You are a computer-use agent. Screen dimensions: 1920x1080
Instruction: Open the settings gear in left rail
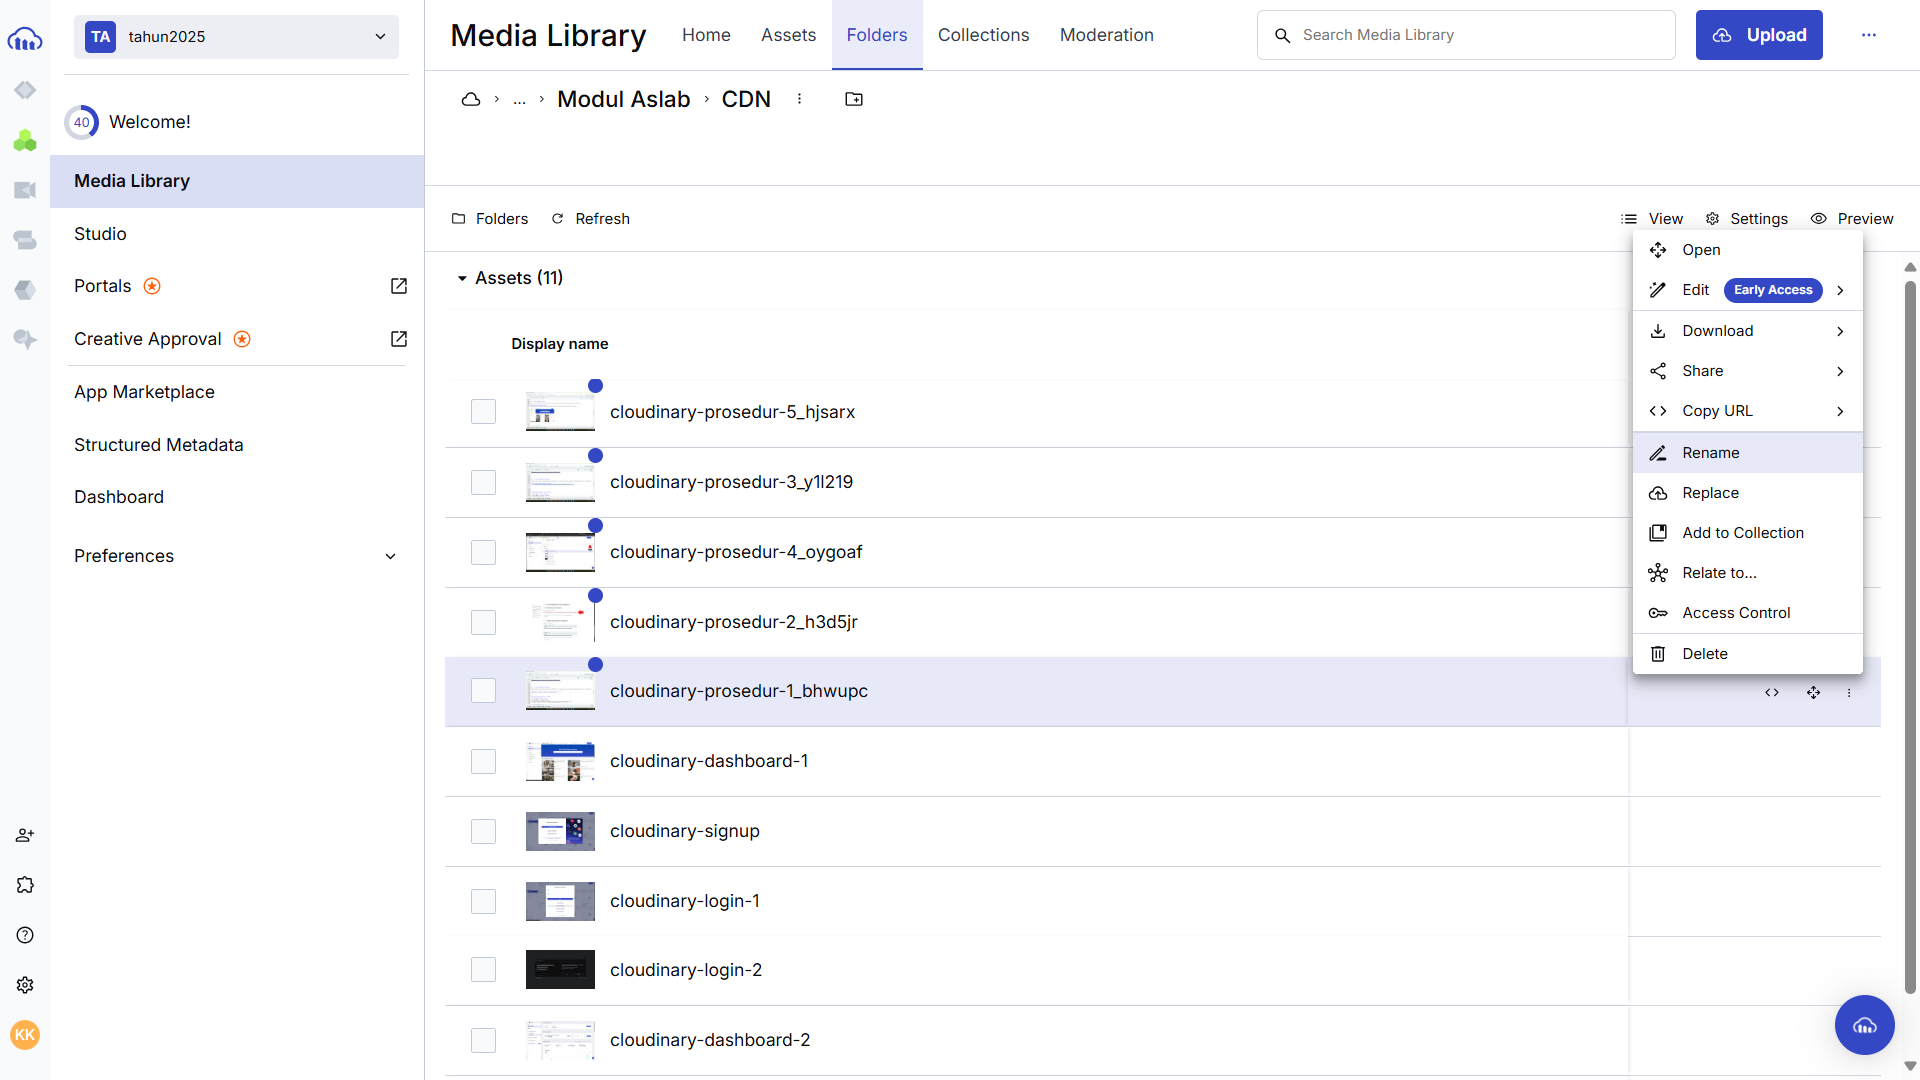click(25, 985)
